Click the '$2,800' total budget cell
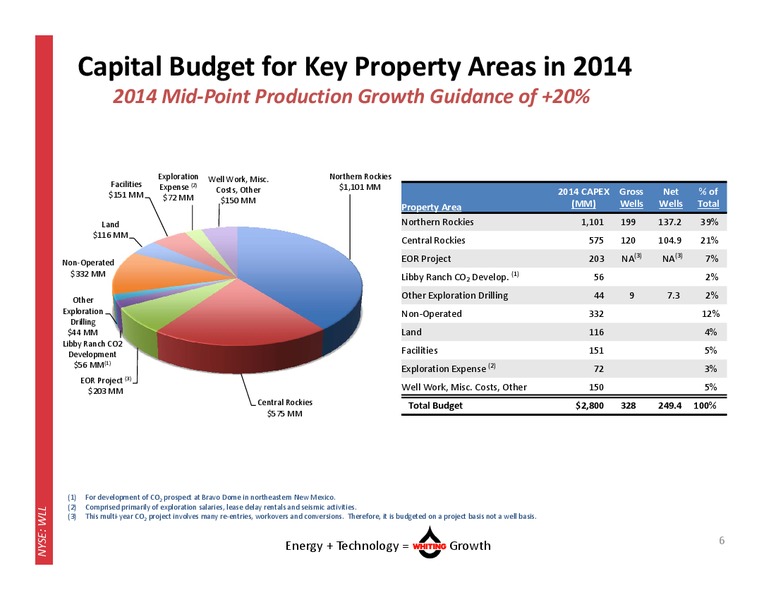776x600 pixels. 589,405
